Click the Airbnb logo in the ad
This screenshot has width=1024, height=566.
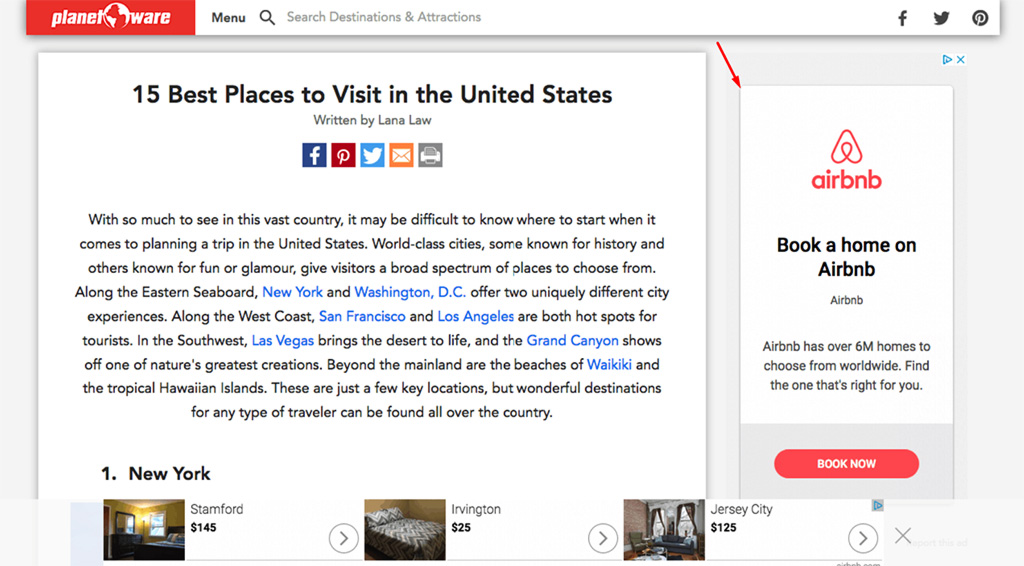[x=846, y=159]
